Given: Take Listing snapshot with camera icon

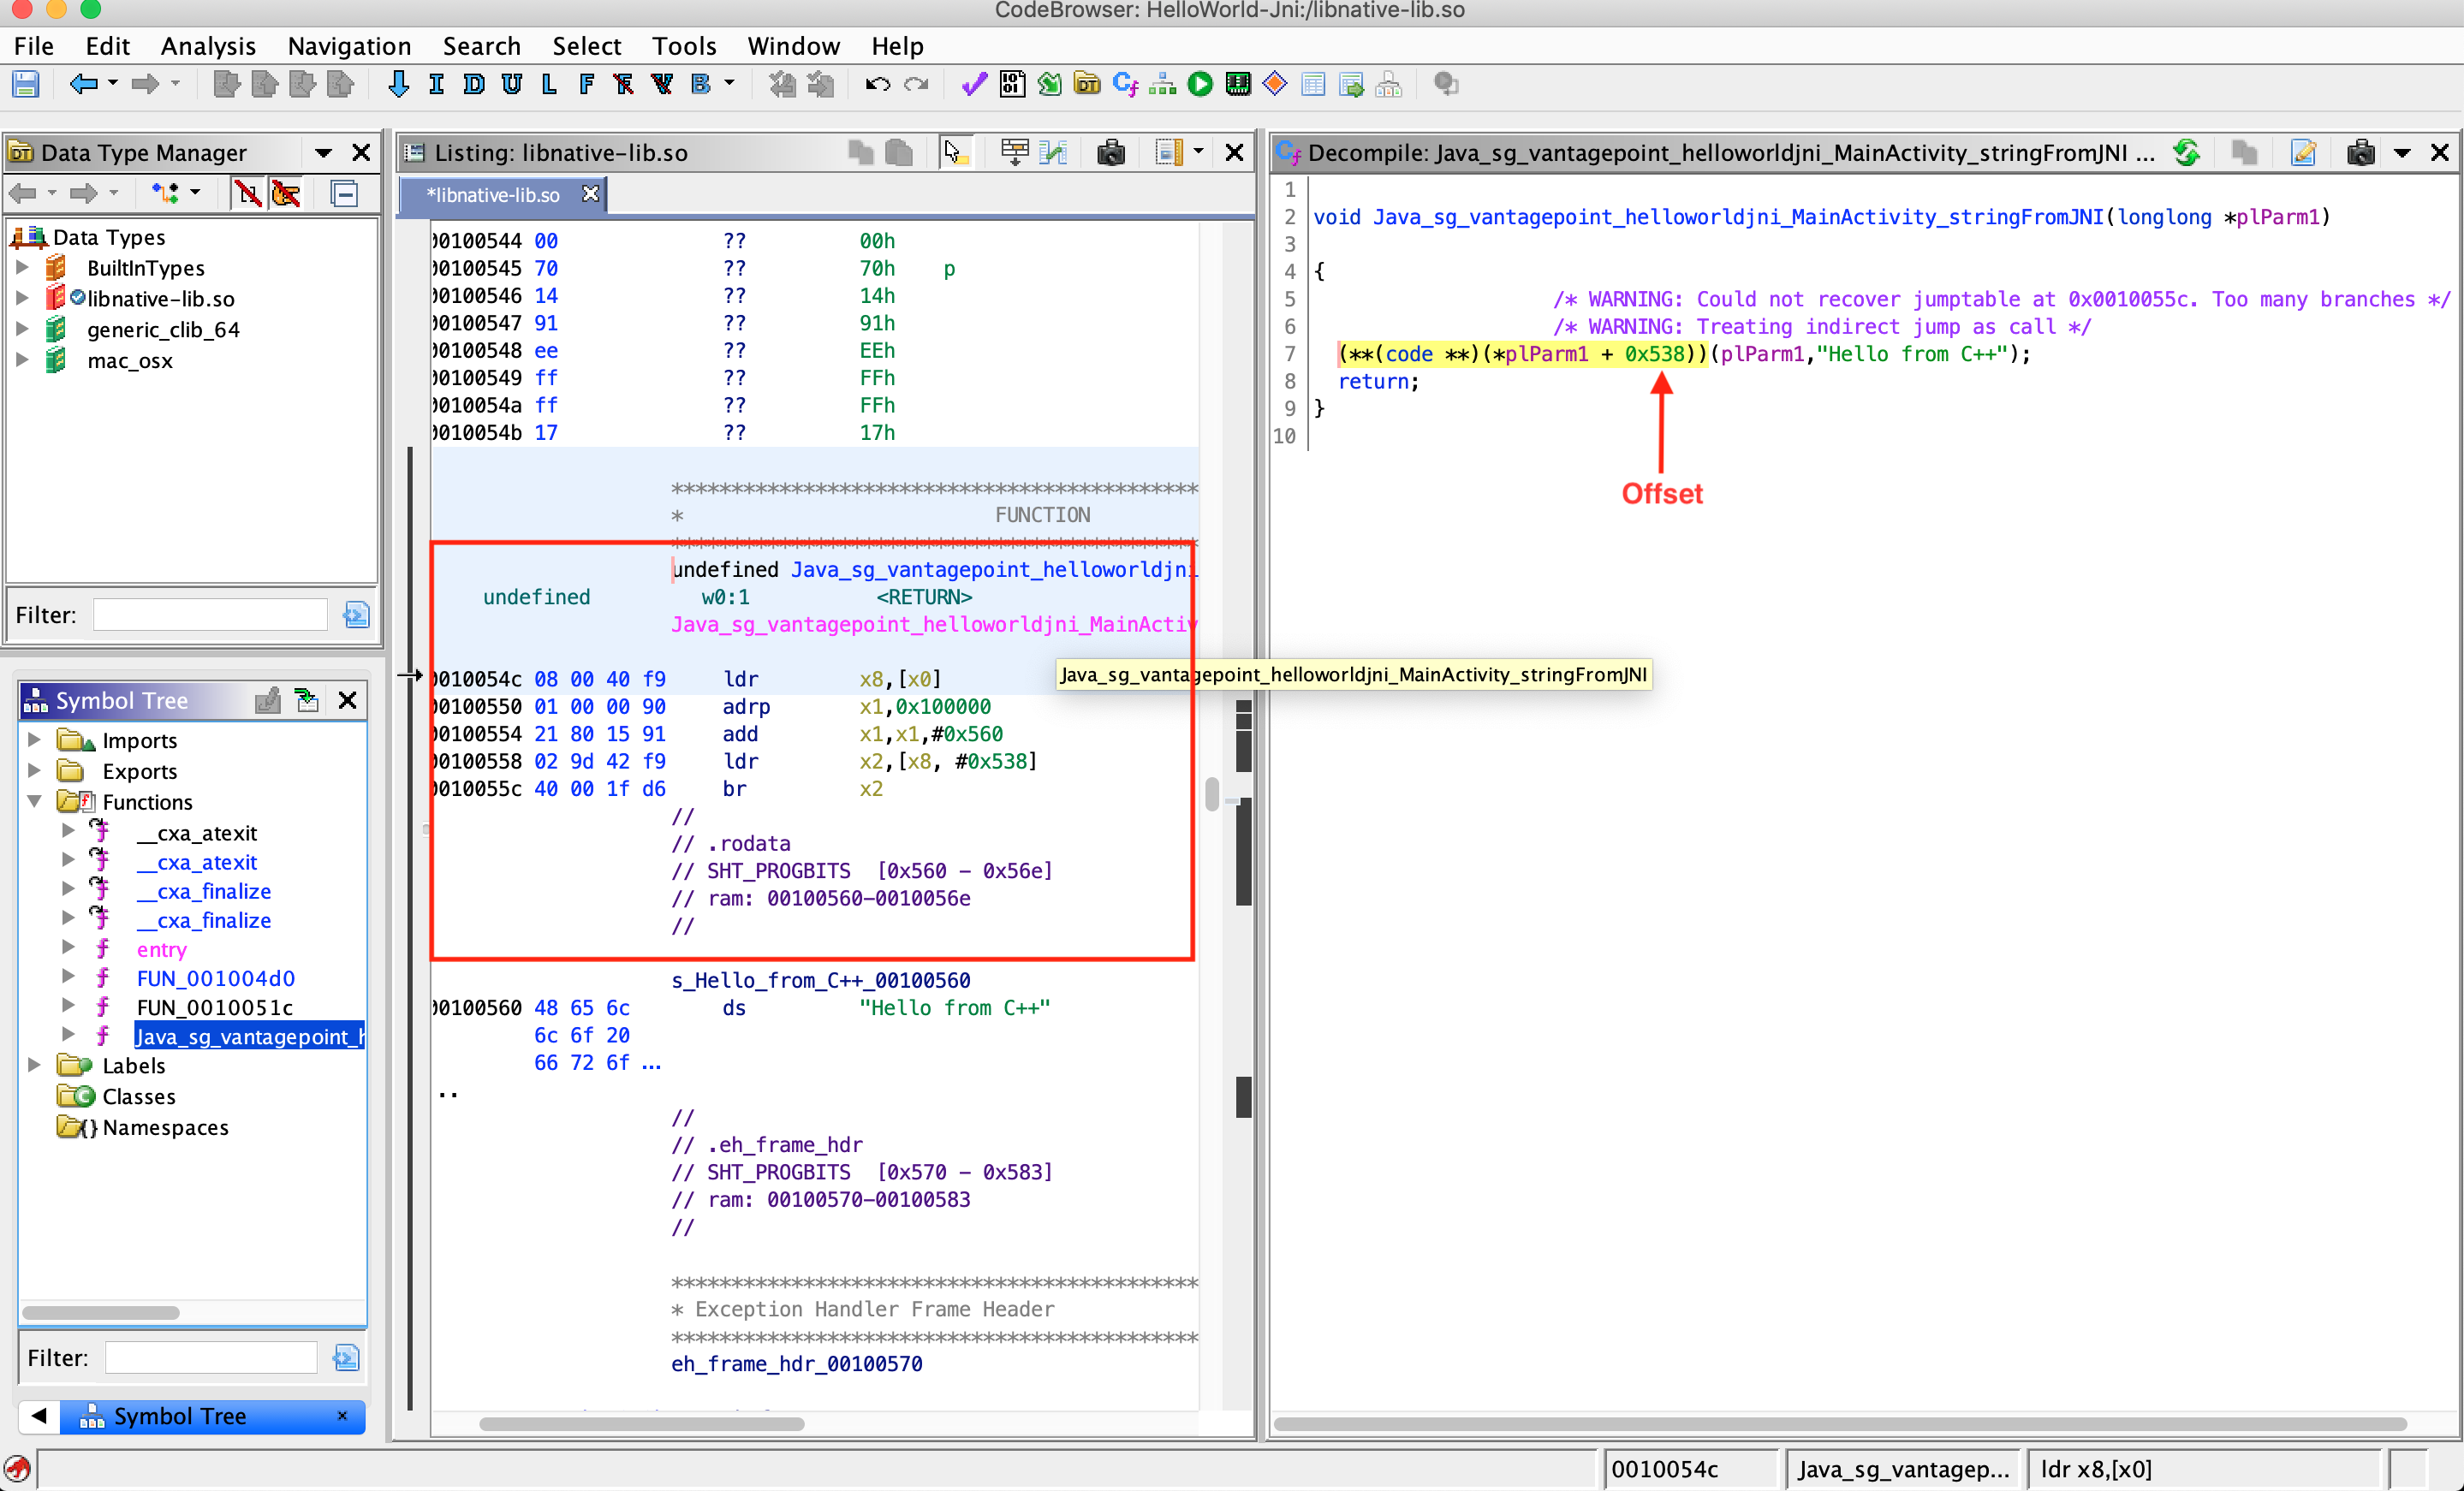Looking at the screenshot, I should pos(1110,153).
